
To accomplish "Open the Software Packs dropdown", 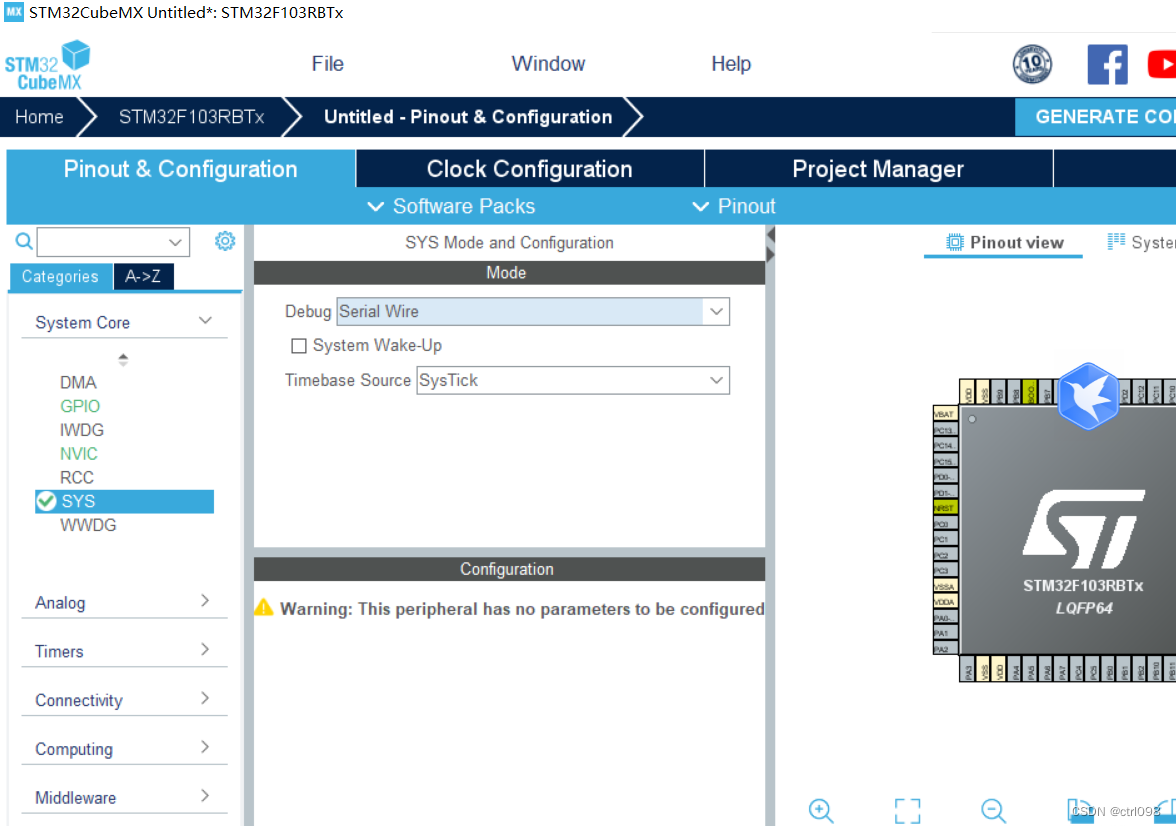I will point(451,206).
